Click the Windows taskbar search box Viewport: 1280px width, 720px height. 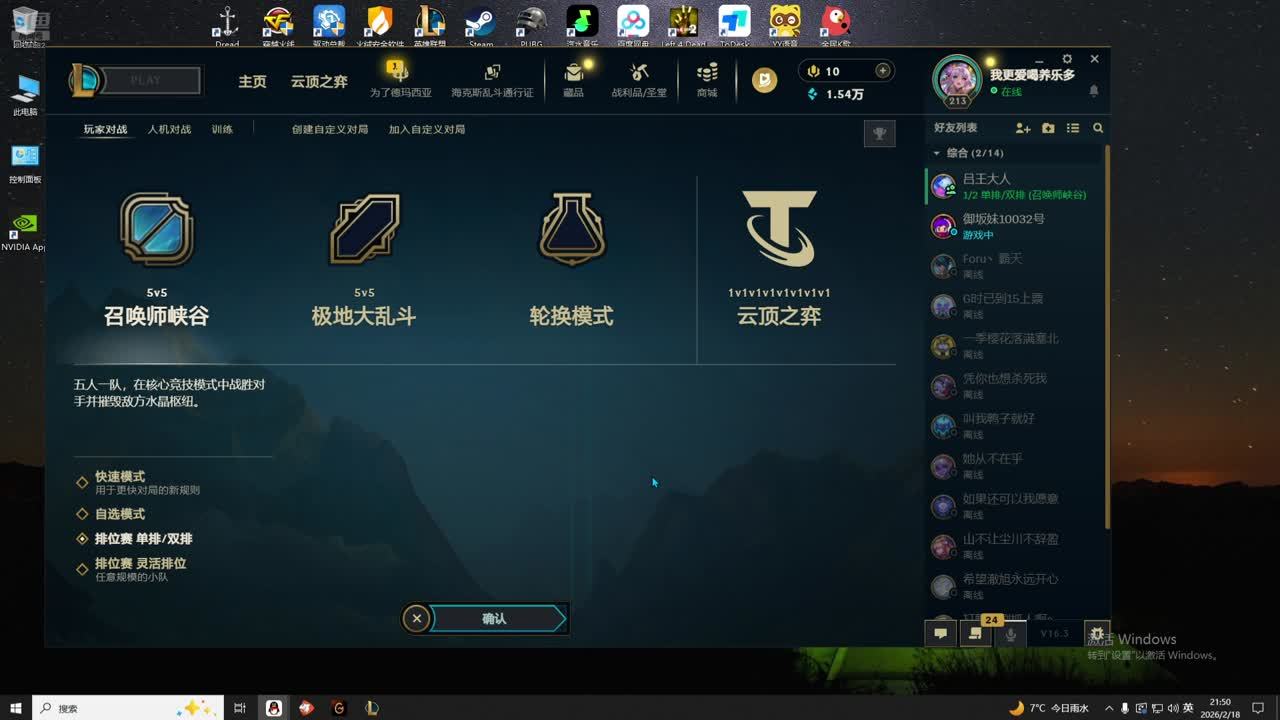128,708
